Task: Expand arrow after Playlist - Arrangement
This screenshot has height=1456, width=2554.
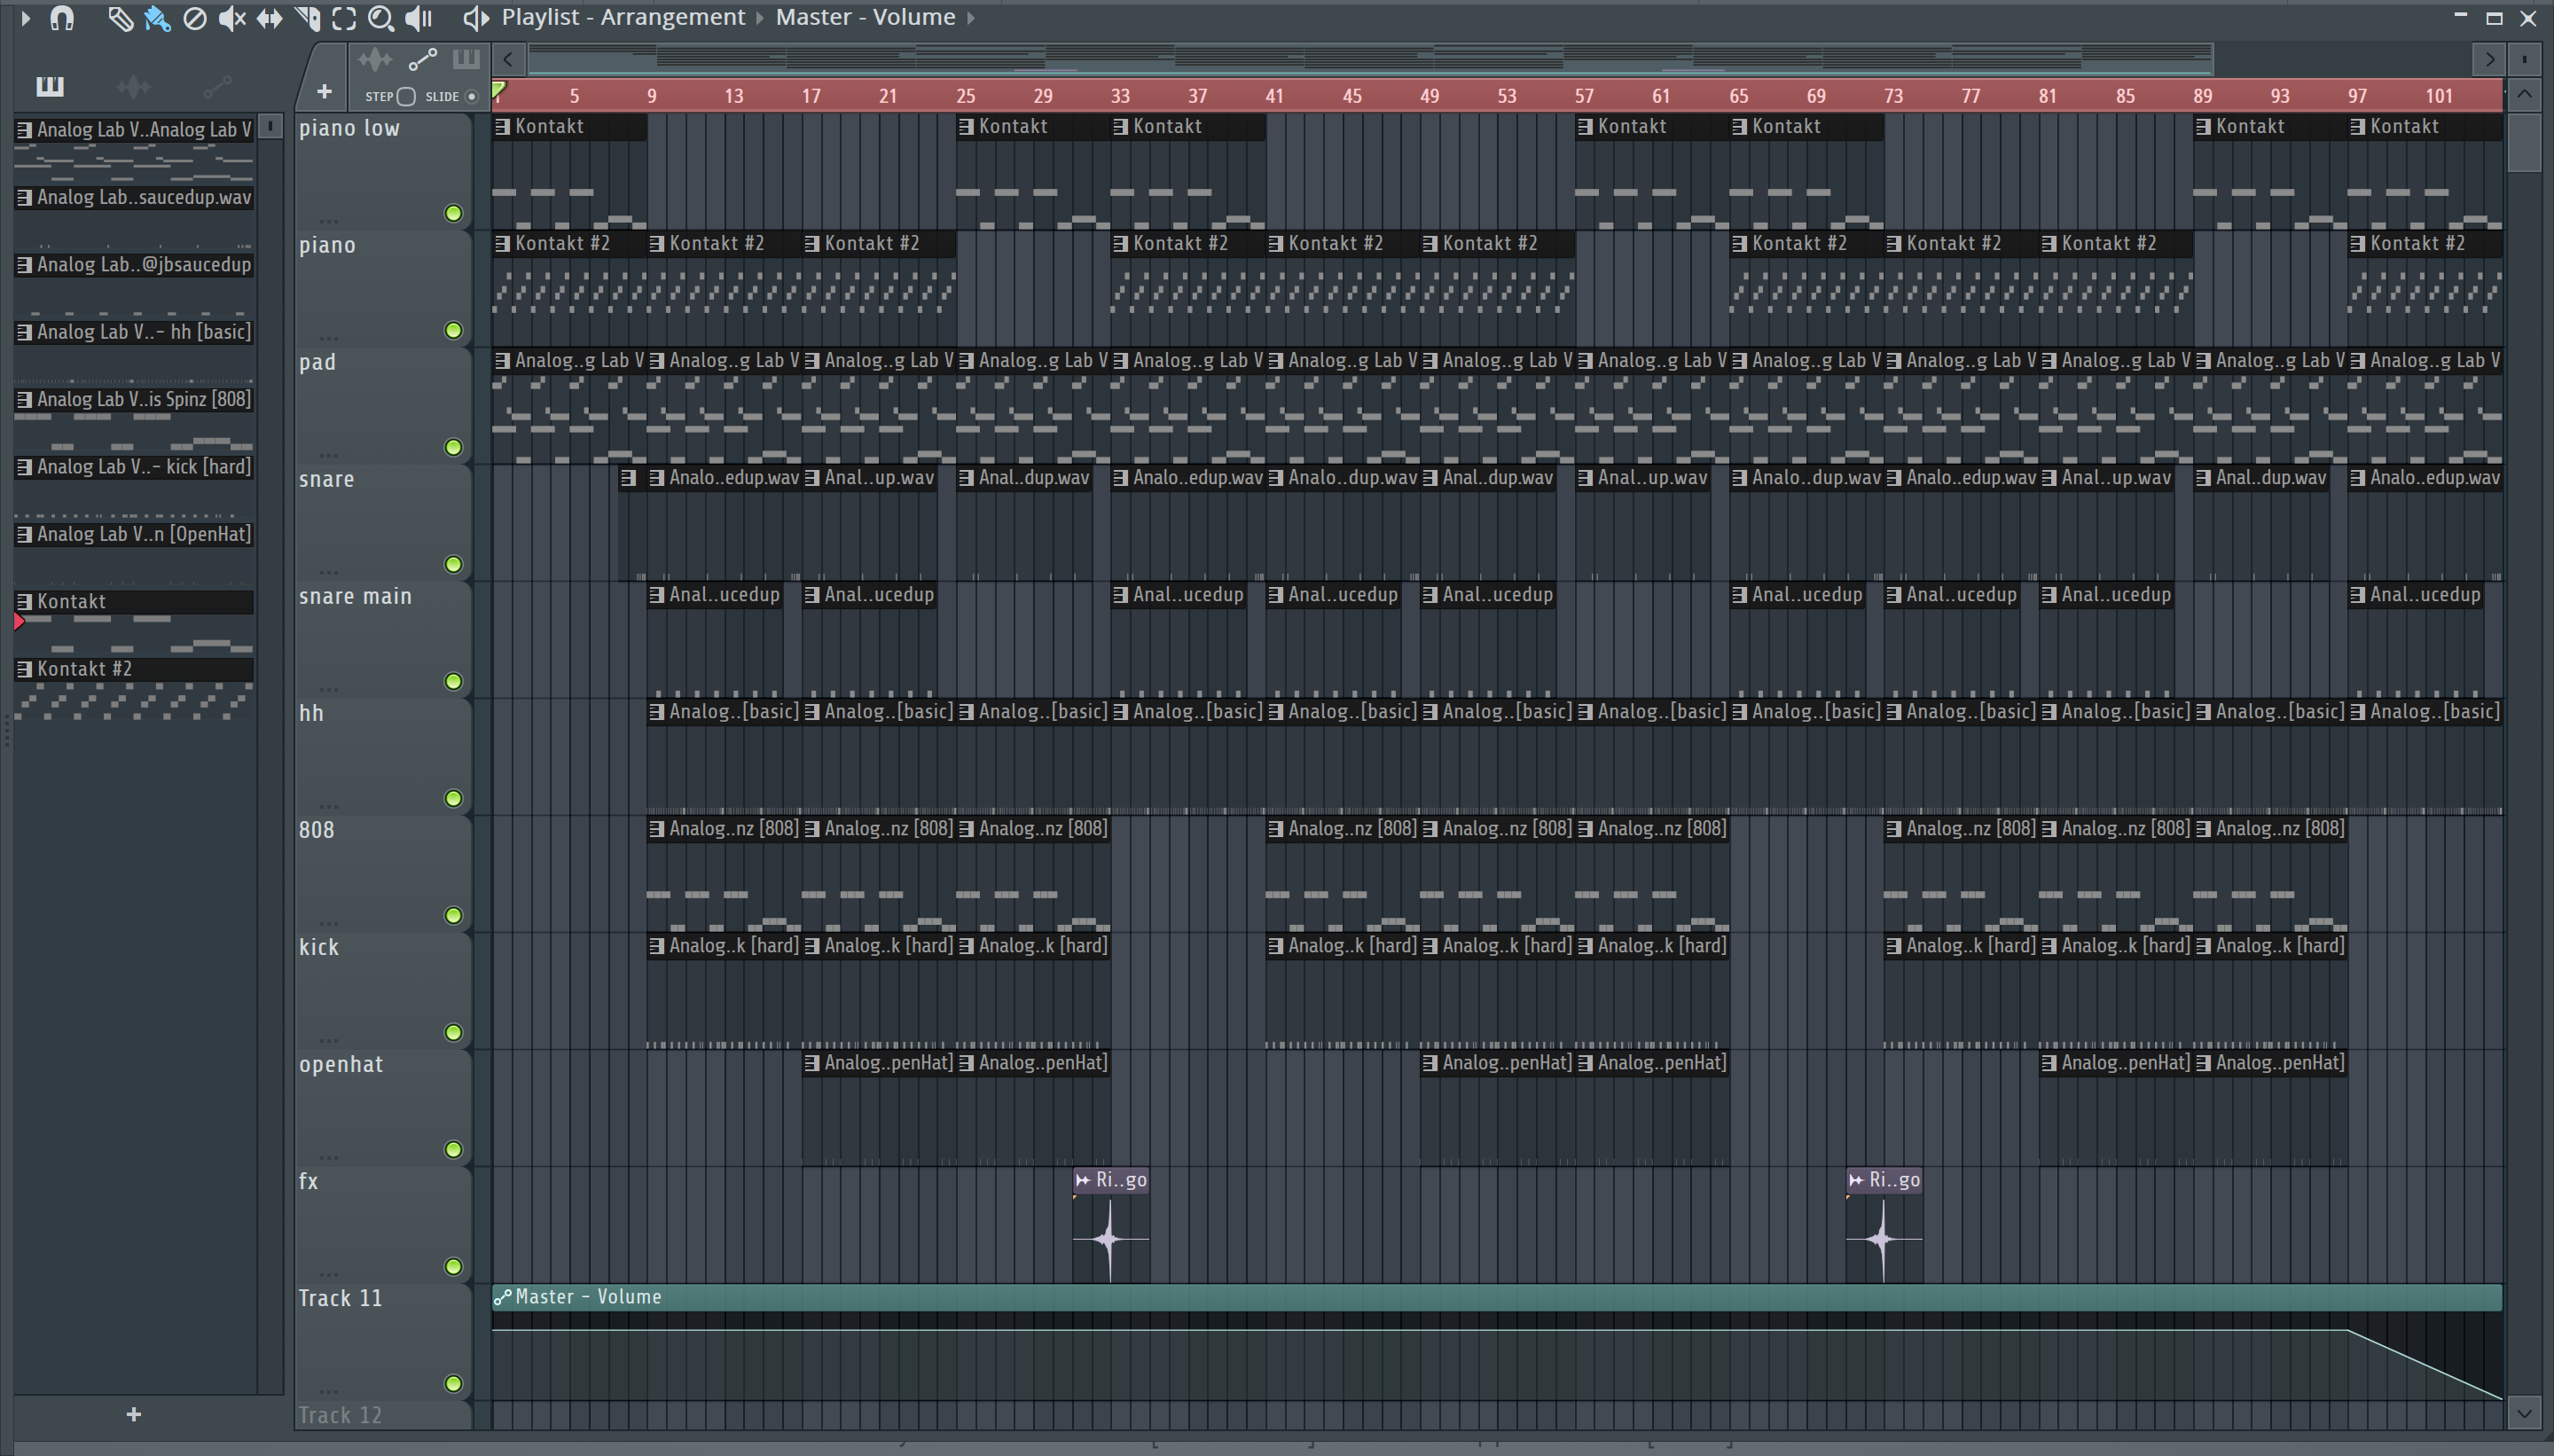Action: [x=760, y=18]
